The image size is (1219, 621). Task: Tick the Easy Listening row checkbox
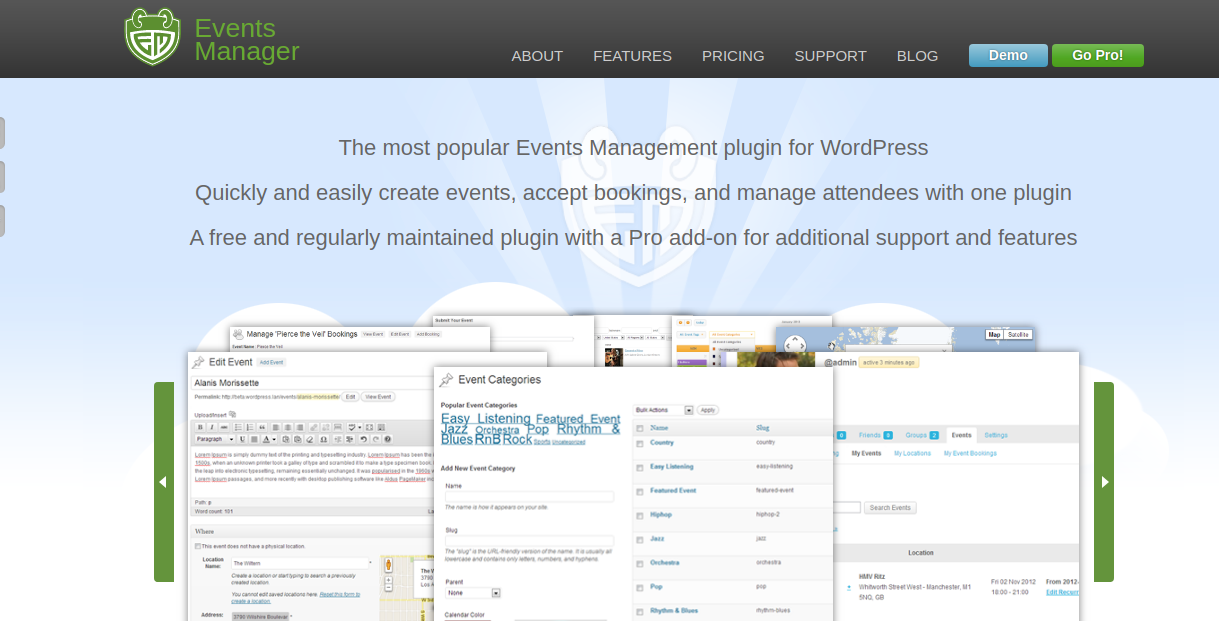coord(640,468)
